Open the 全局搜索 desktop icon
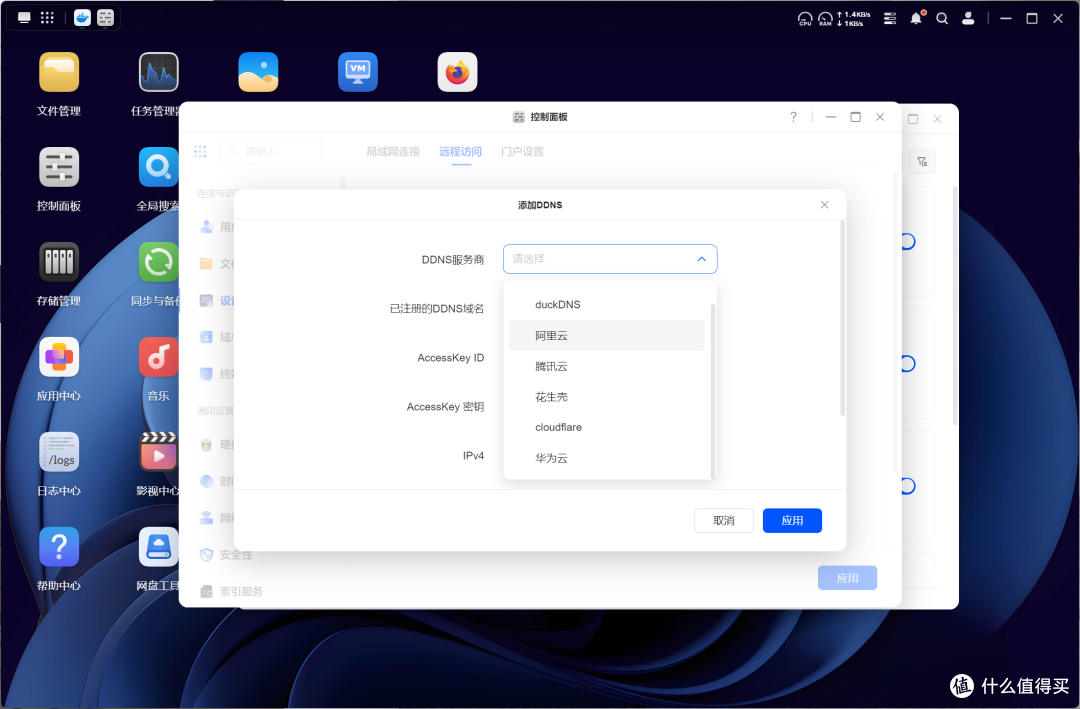The width and height of the screenshot is (1080, 709). pyautogui.click(x=158, y=167)
